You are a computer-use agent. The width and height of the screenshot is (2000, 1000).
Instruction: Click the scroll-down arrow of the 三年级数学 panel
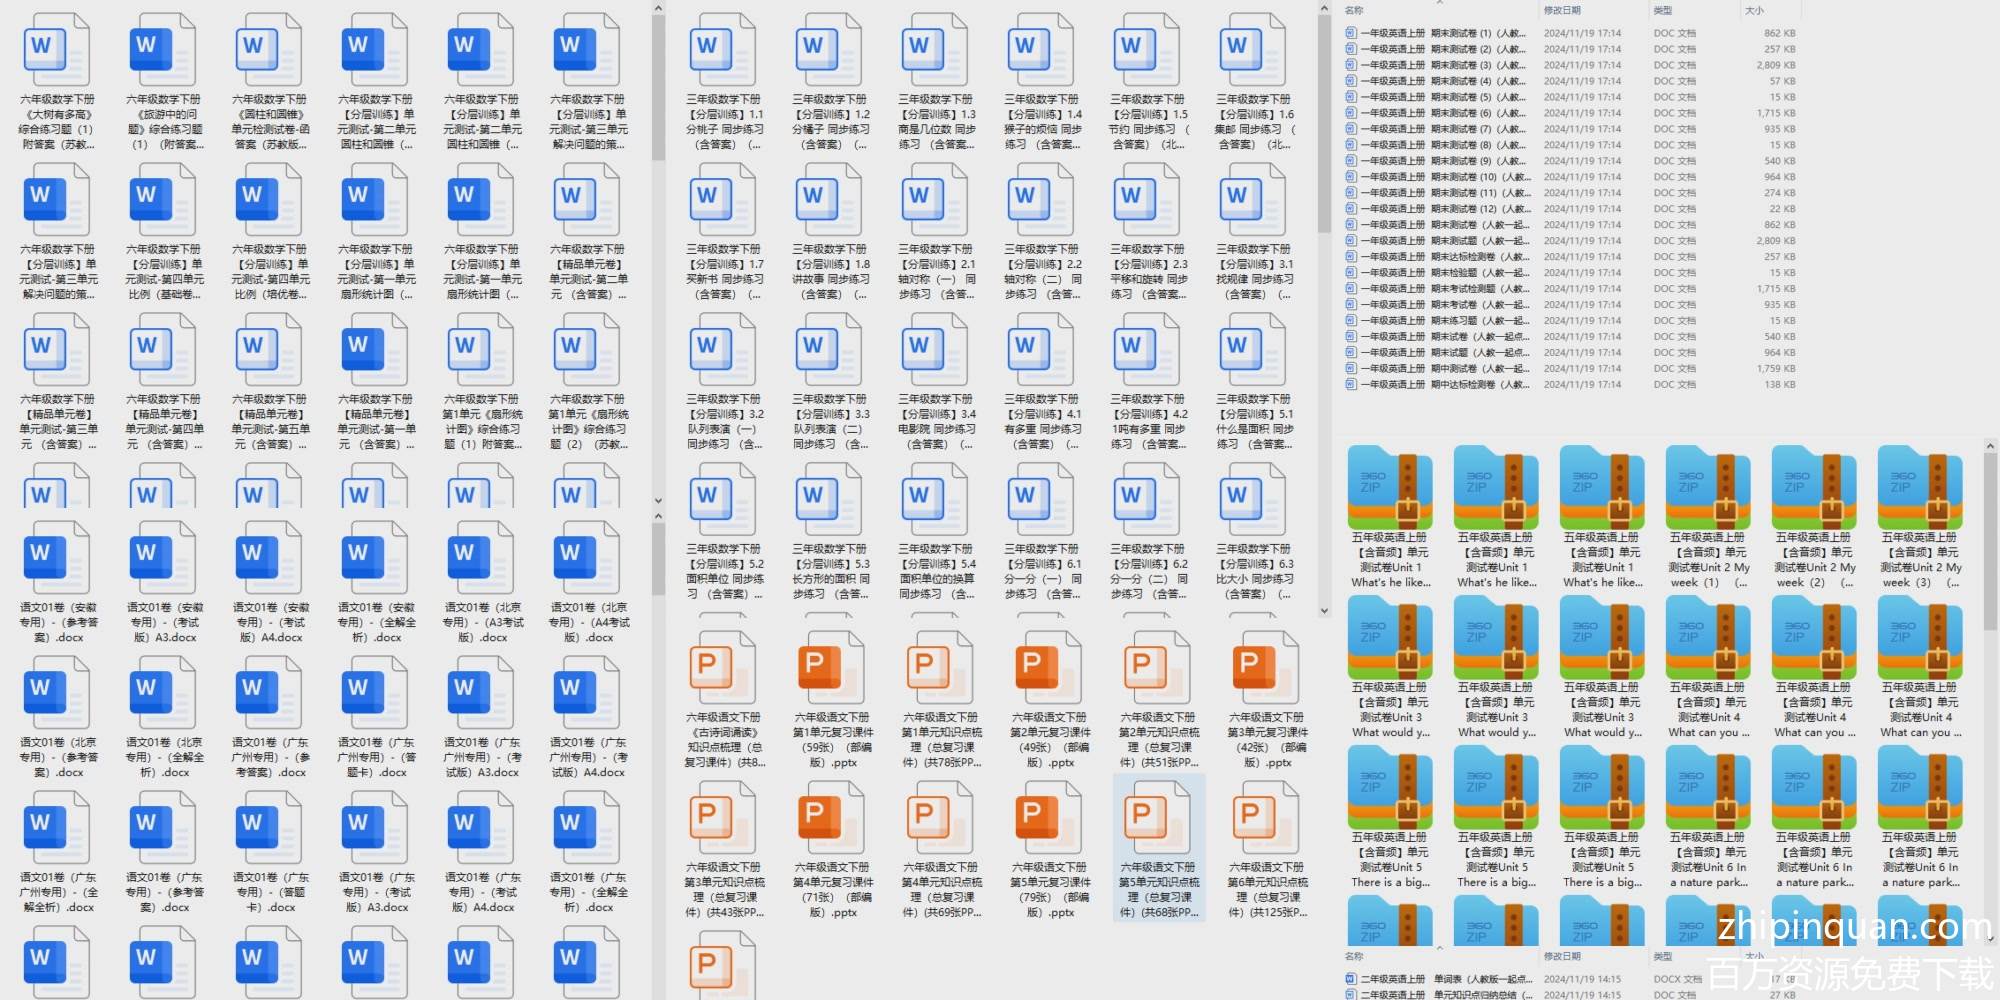1324,610
